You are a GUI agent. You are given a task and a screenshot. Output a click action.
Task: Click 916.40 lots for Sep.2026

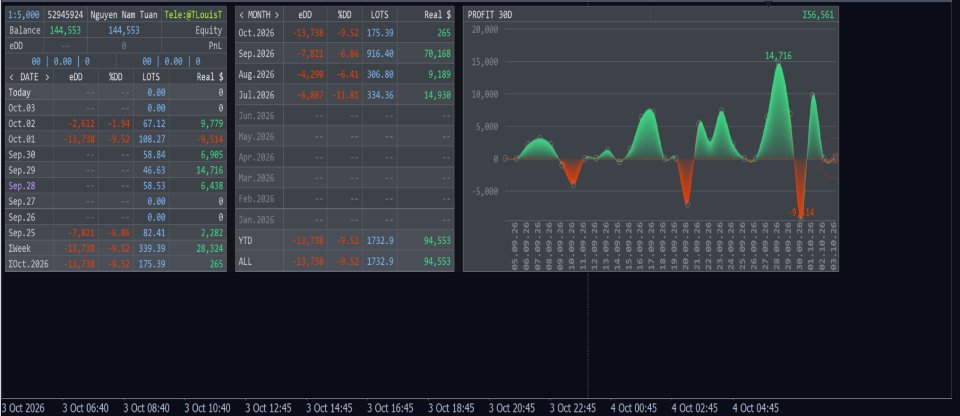[x=380, y=54]
